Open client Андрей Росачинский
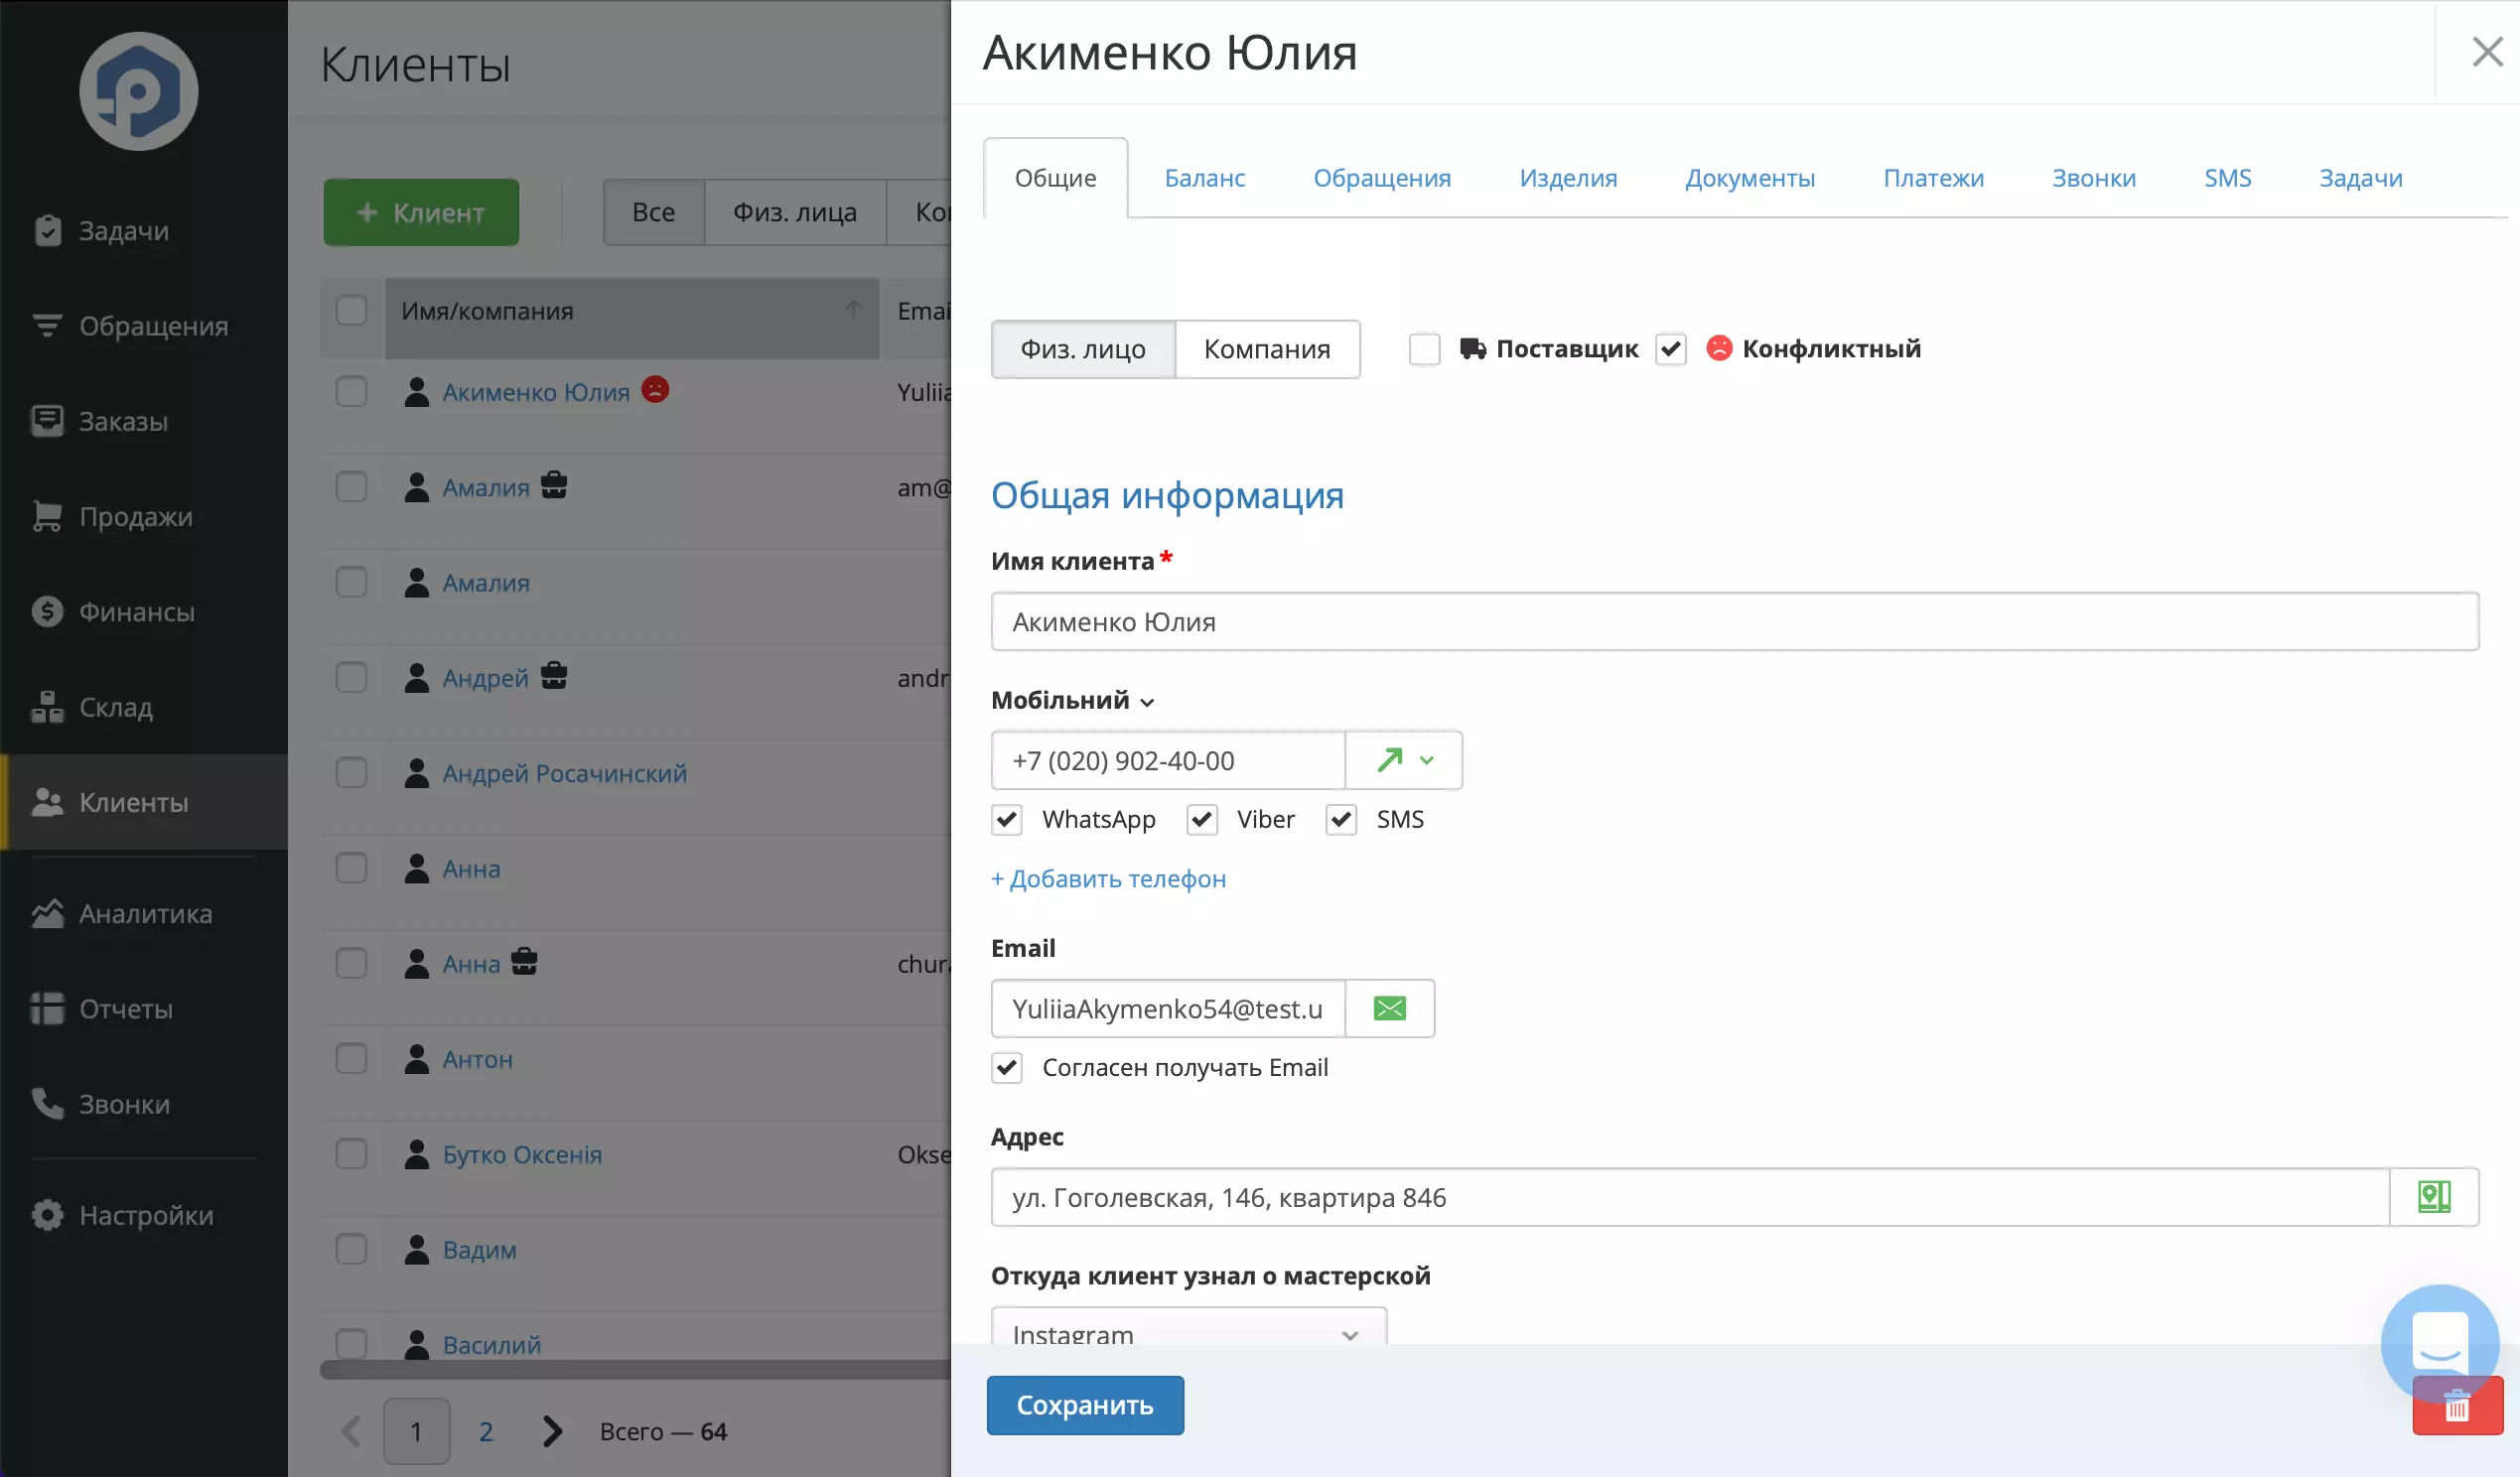Image resolution: width=2520 pixels, height=1477 pixels. (565, 773)
